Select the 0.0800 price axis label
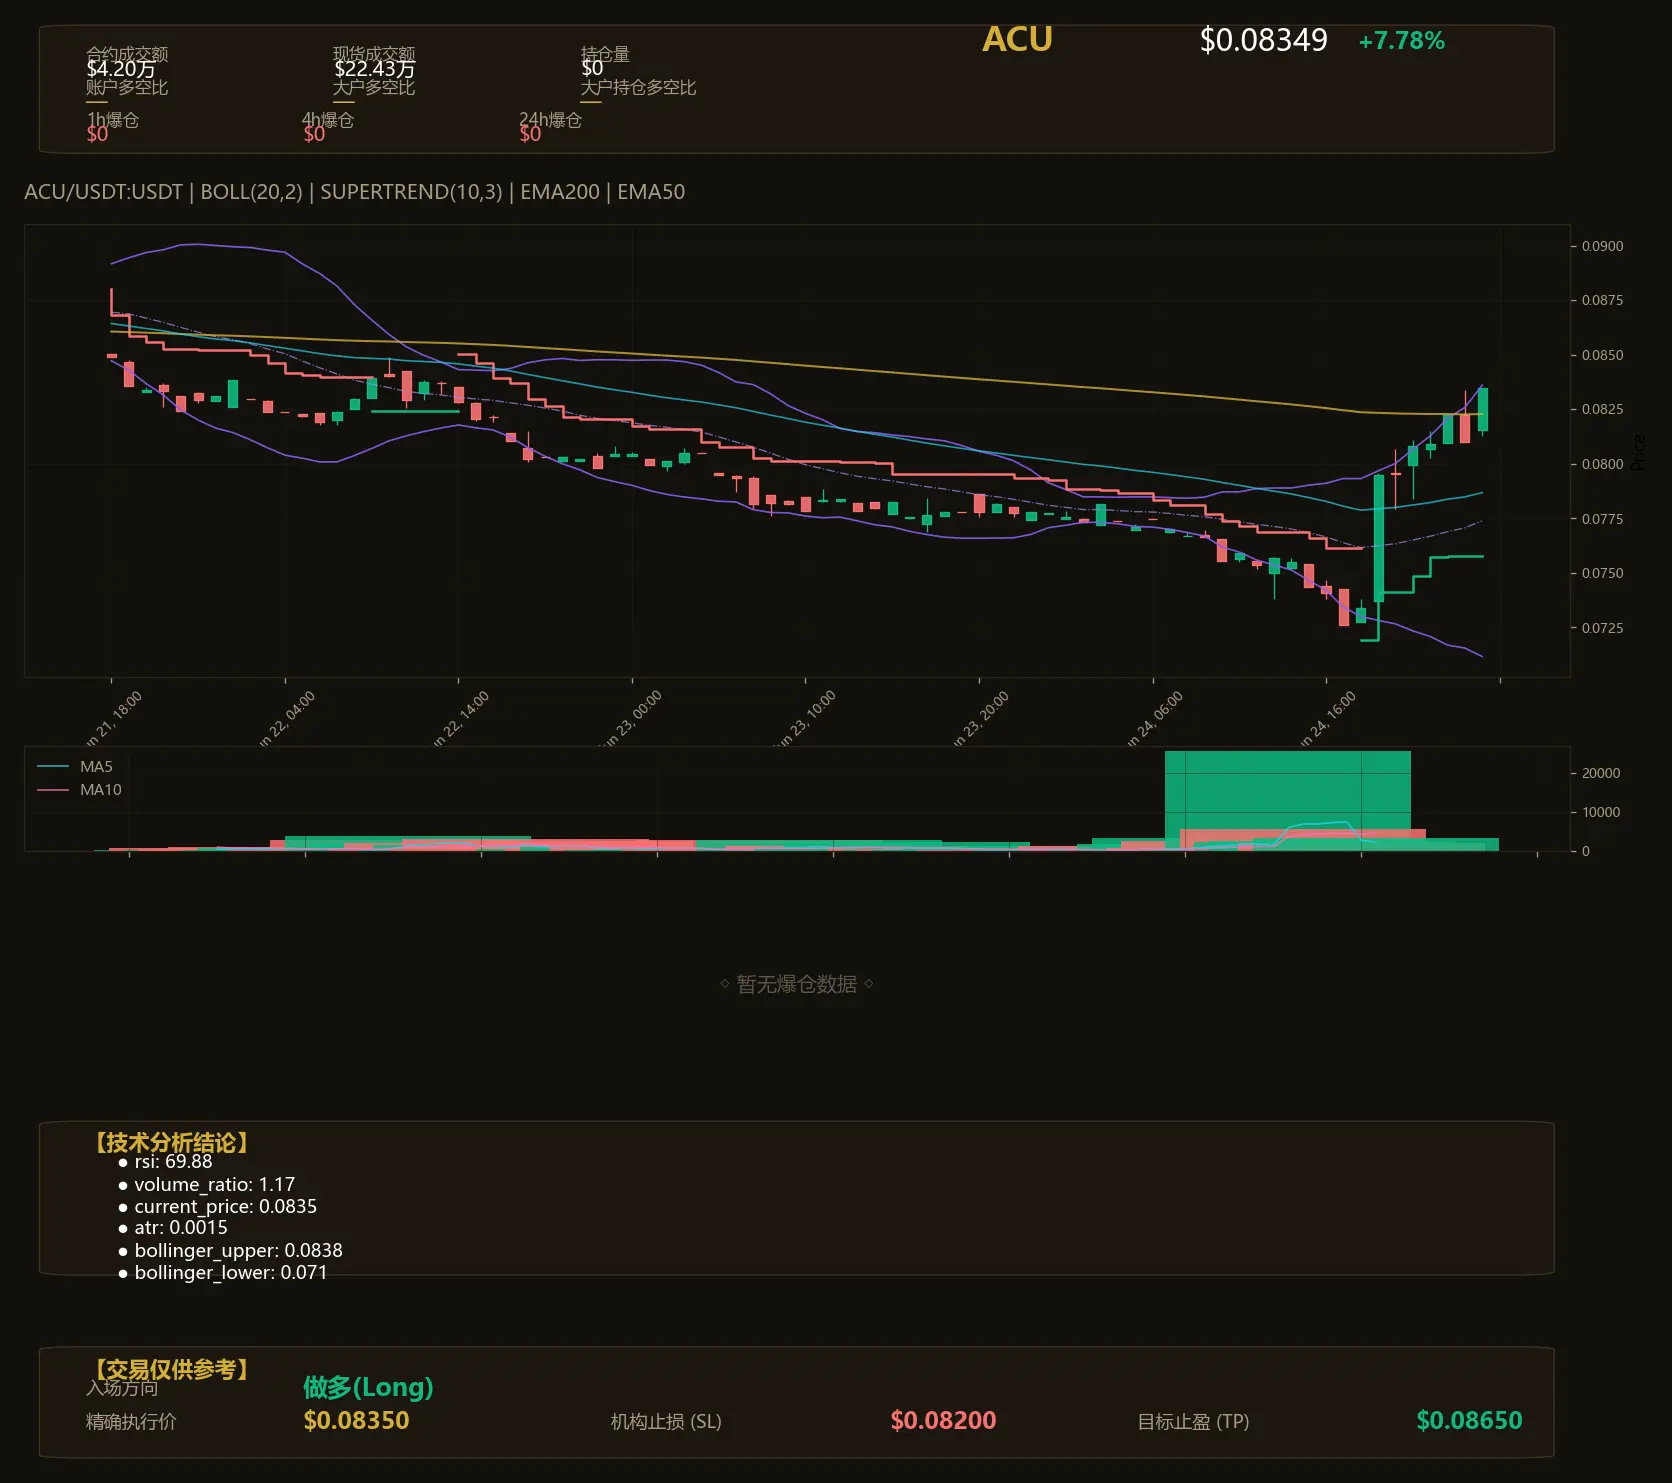 [1602, 464]
